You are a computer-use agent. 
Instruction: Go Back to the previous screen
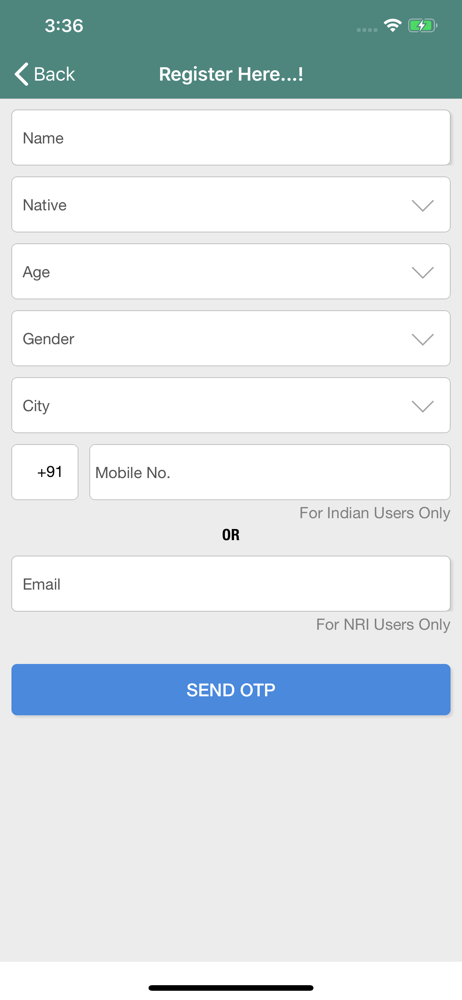tap(45, 75)
